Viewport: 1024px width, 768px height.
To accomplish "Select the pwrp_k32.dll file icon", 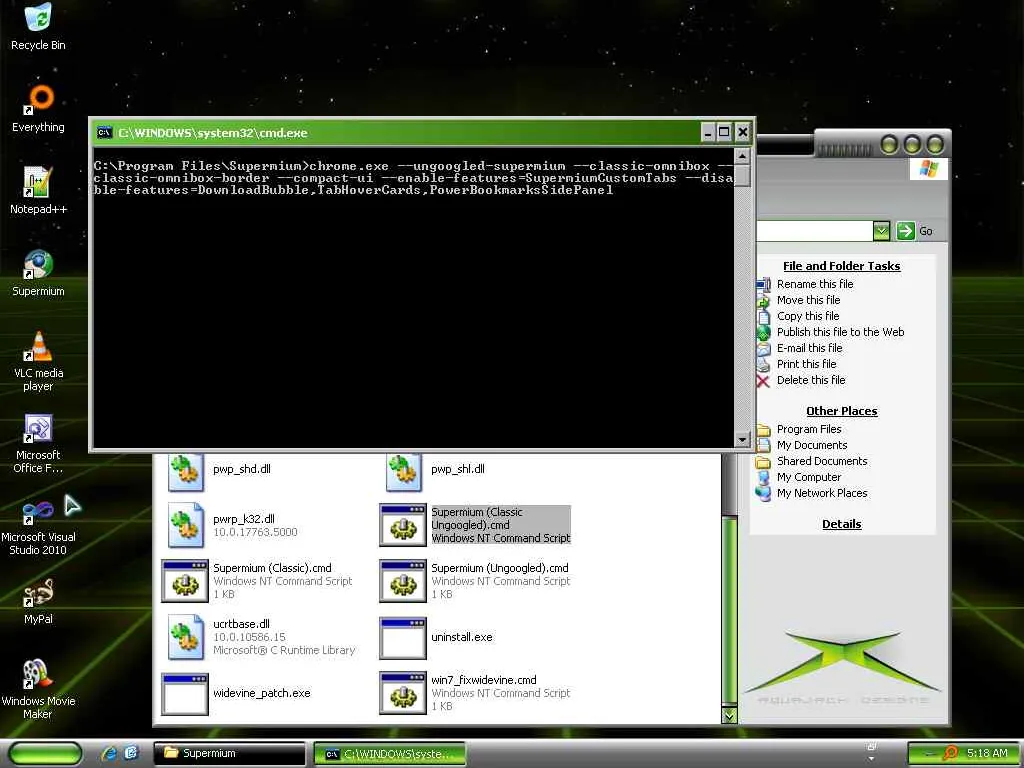I will coord(185,524).
